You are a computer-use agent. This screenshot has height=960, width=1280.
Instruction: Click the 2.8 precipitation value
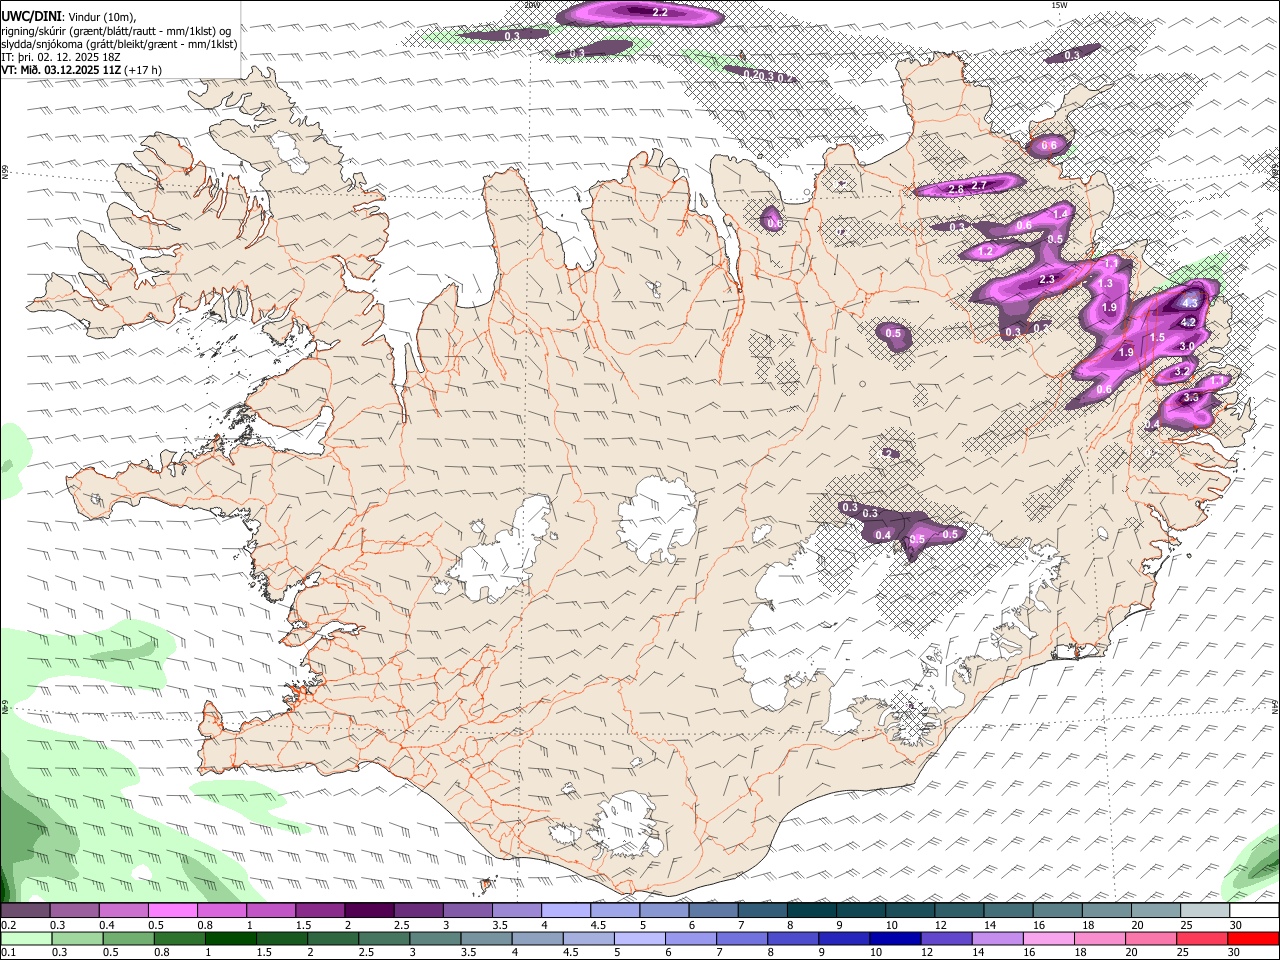point(955,189)
